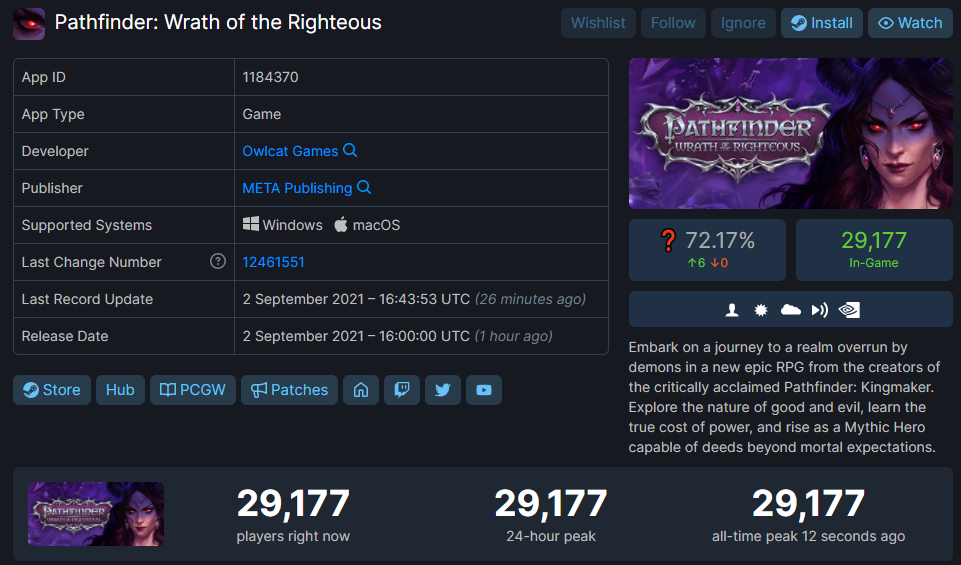Click the 'all-time peak 12 seconds ago' count

coord(808,504)
